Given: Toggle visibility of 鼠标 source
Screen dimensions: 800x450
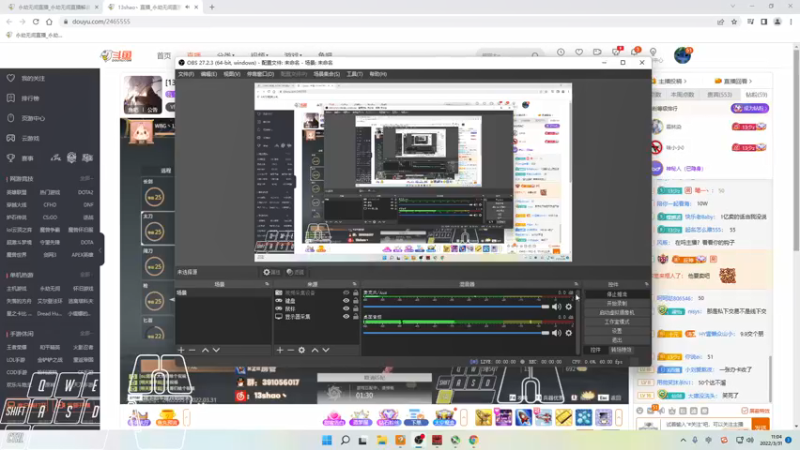Looking at the screenshot, I should (346, 309).
